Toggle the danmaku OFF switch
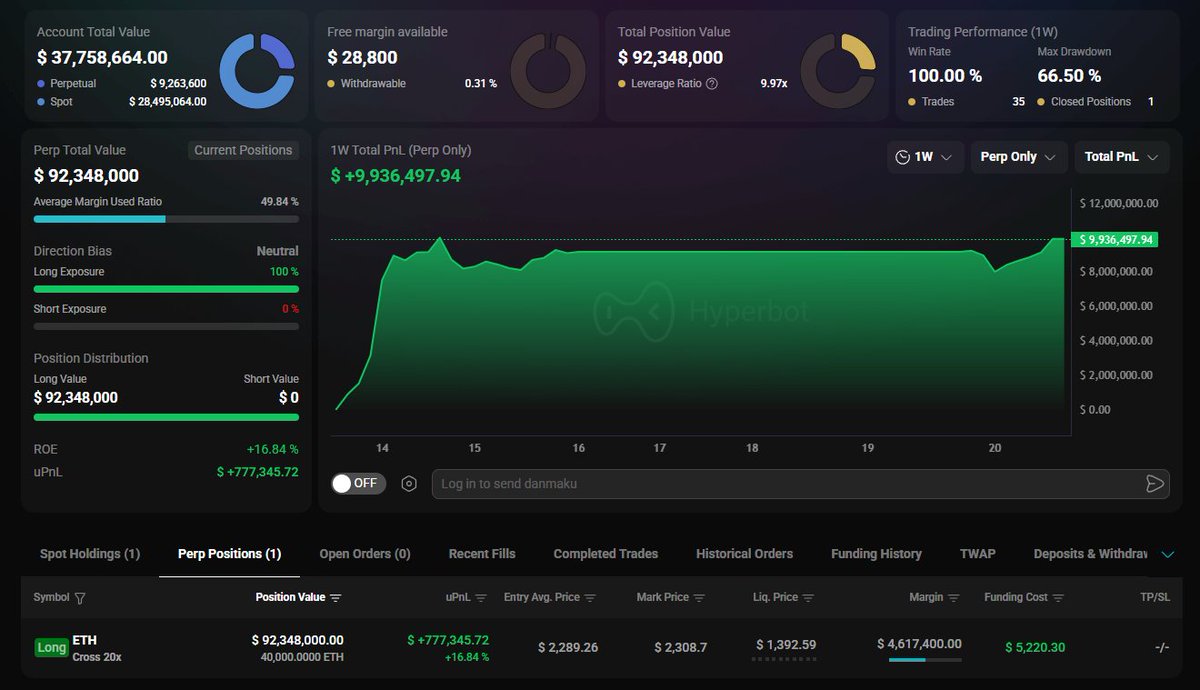 (358, 484)
